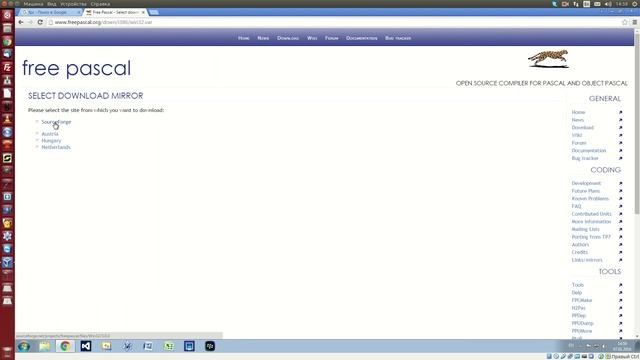Open Download in the top navigation bar
Viewport: 640px width, 360px height.
pyautogui.click(x=288, y=38)
